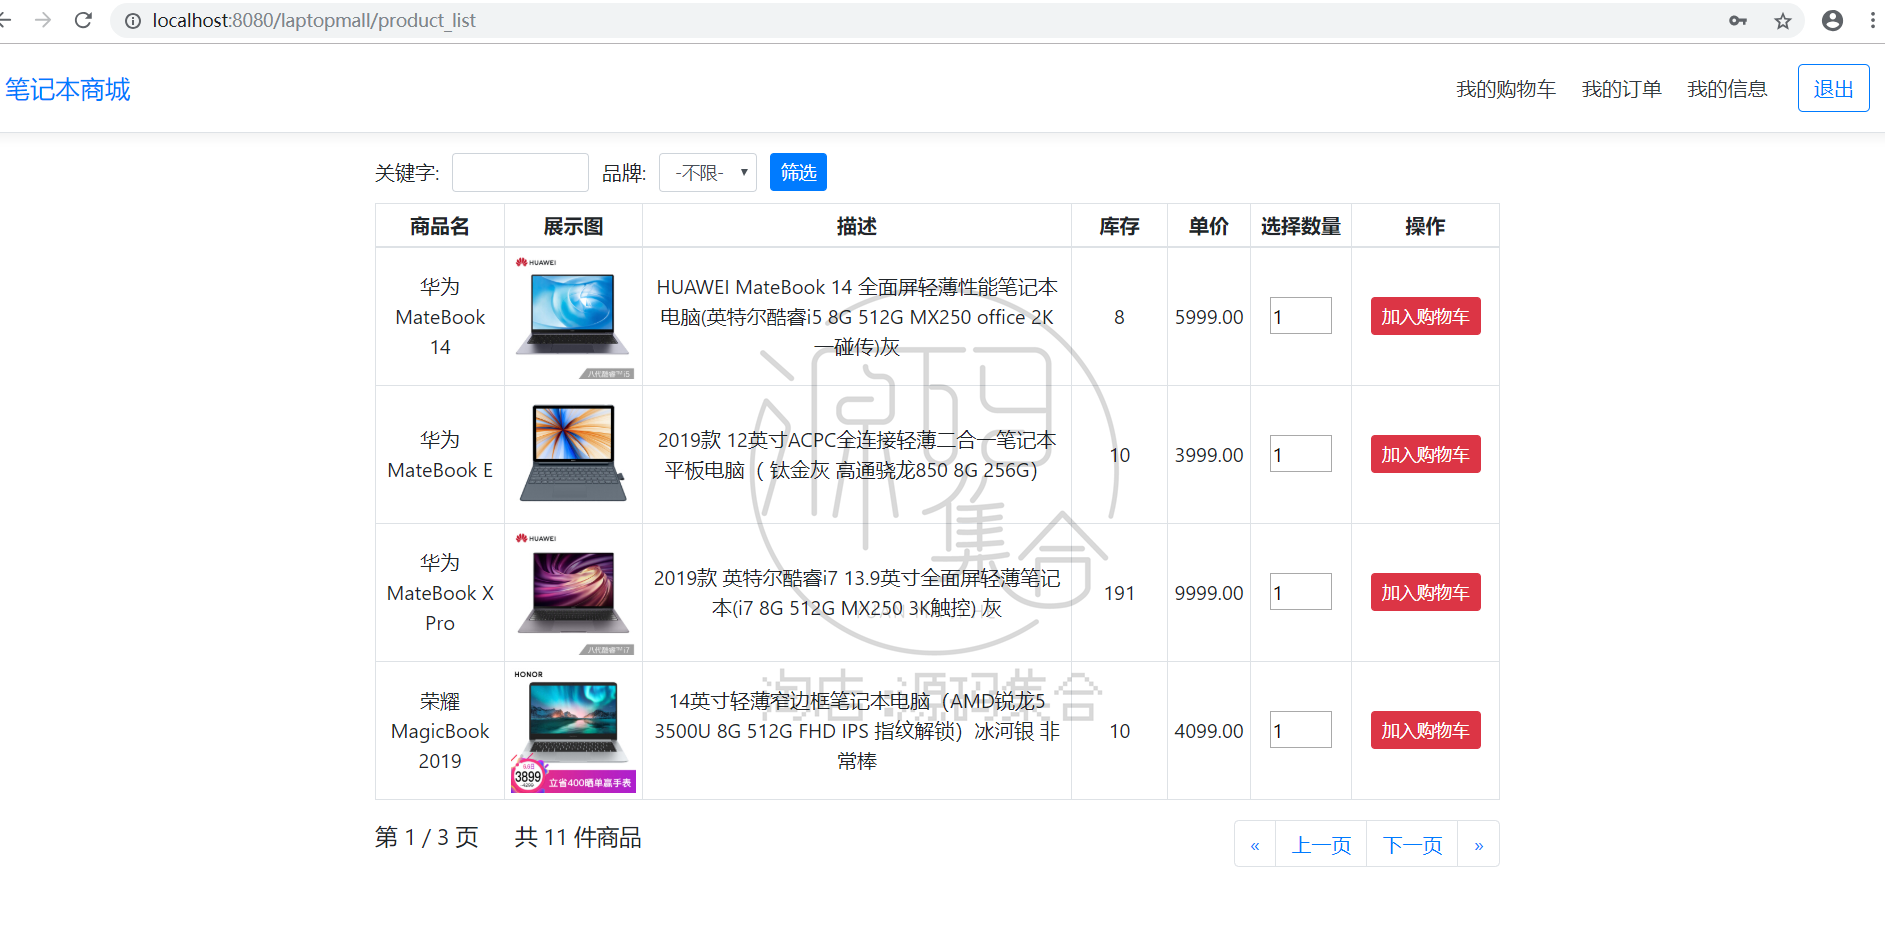Click quantity field for 华为 MateBook X Pro
The image size is (1885, 929).
(x=1300, y=592)
